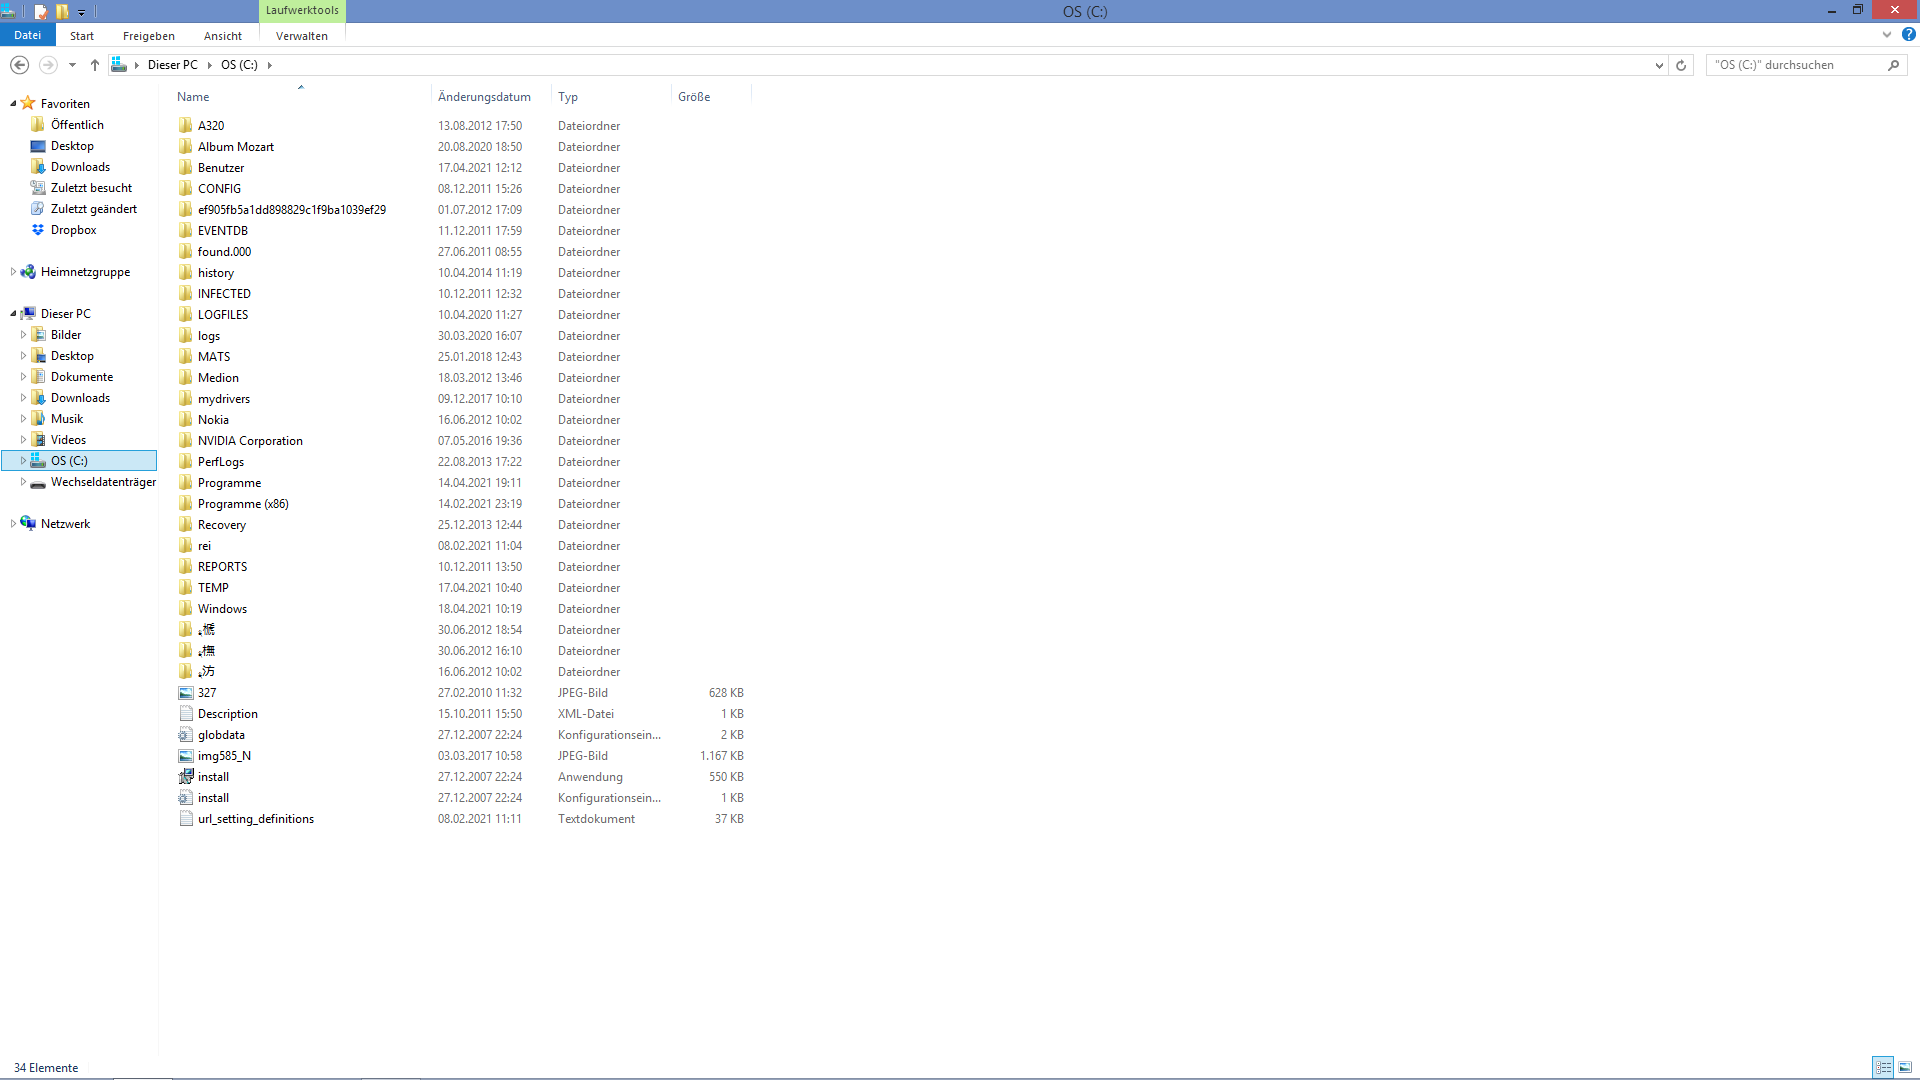
Task: Click the New Folder quick access icon
Action: 62,12
